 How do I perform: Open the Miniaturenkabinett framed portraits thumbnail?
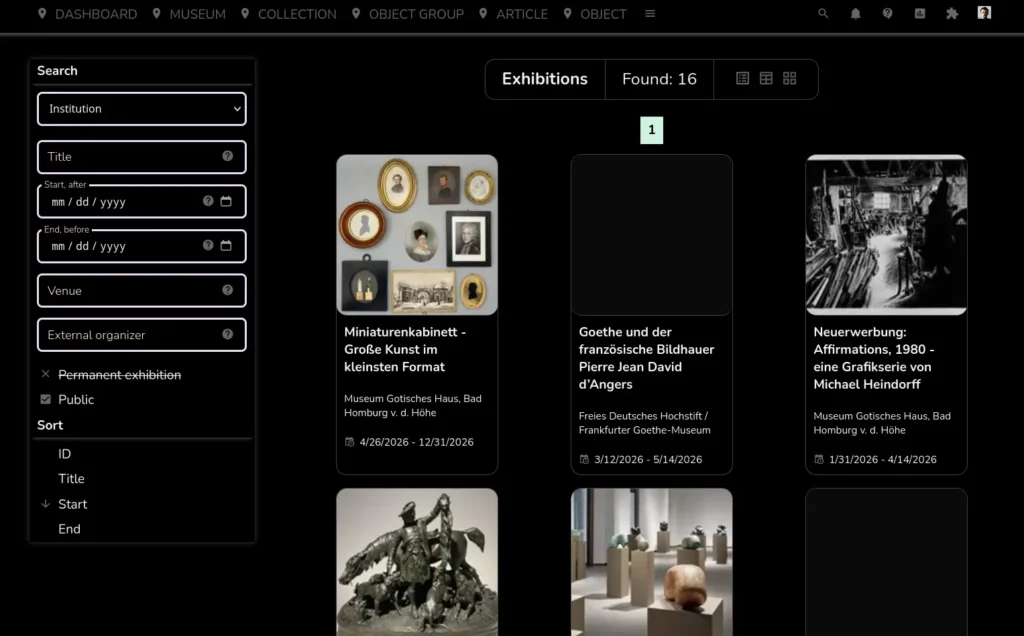coord(417,235)
